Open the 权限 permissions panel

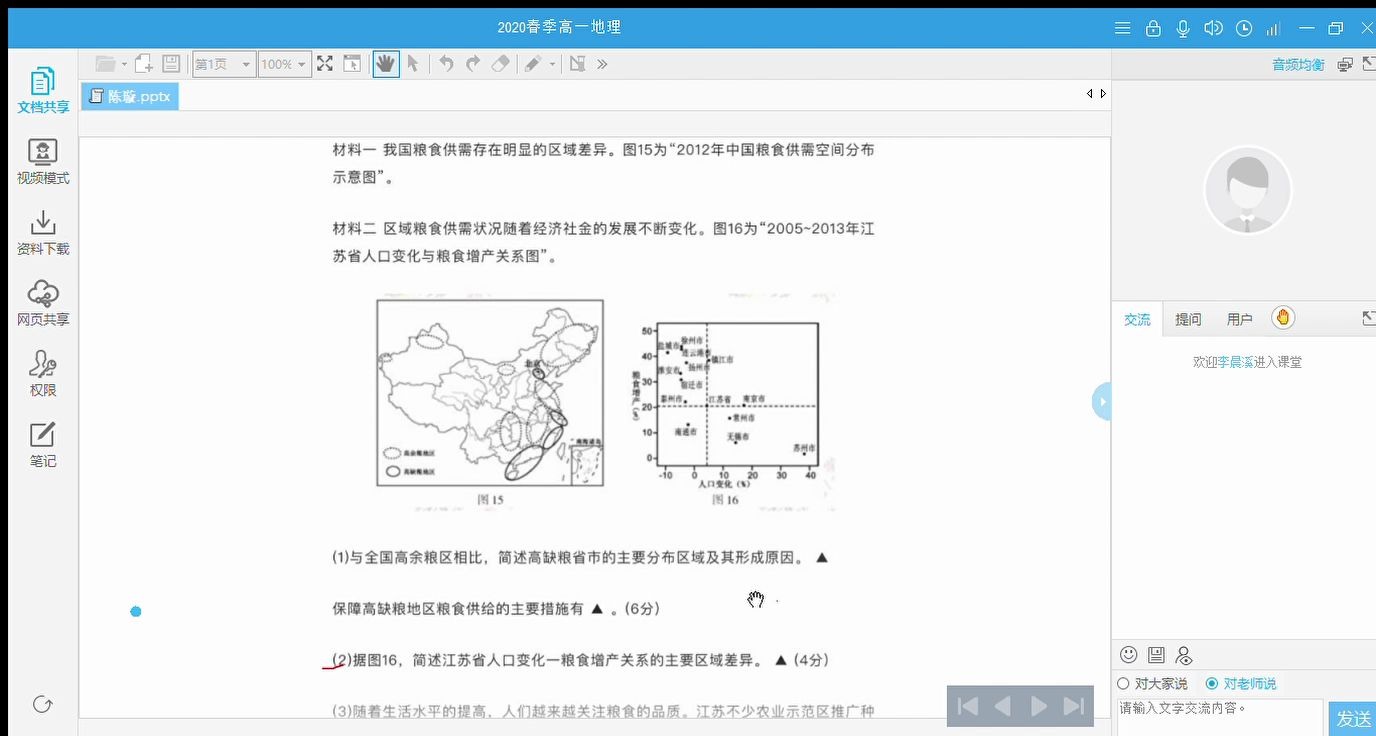point(43,374)
